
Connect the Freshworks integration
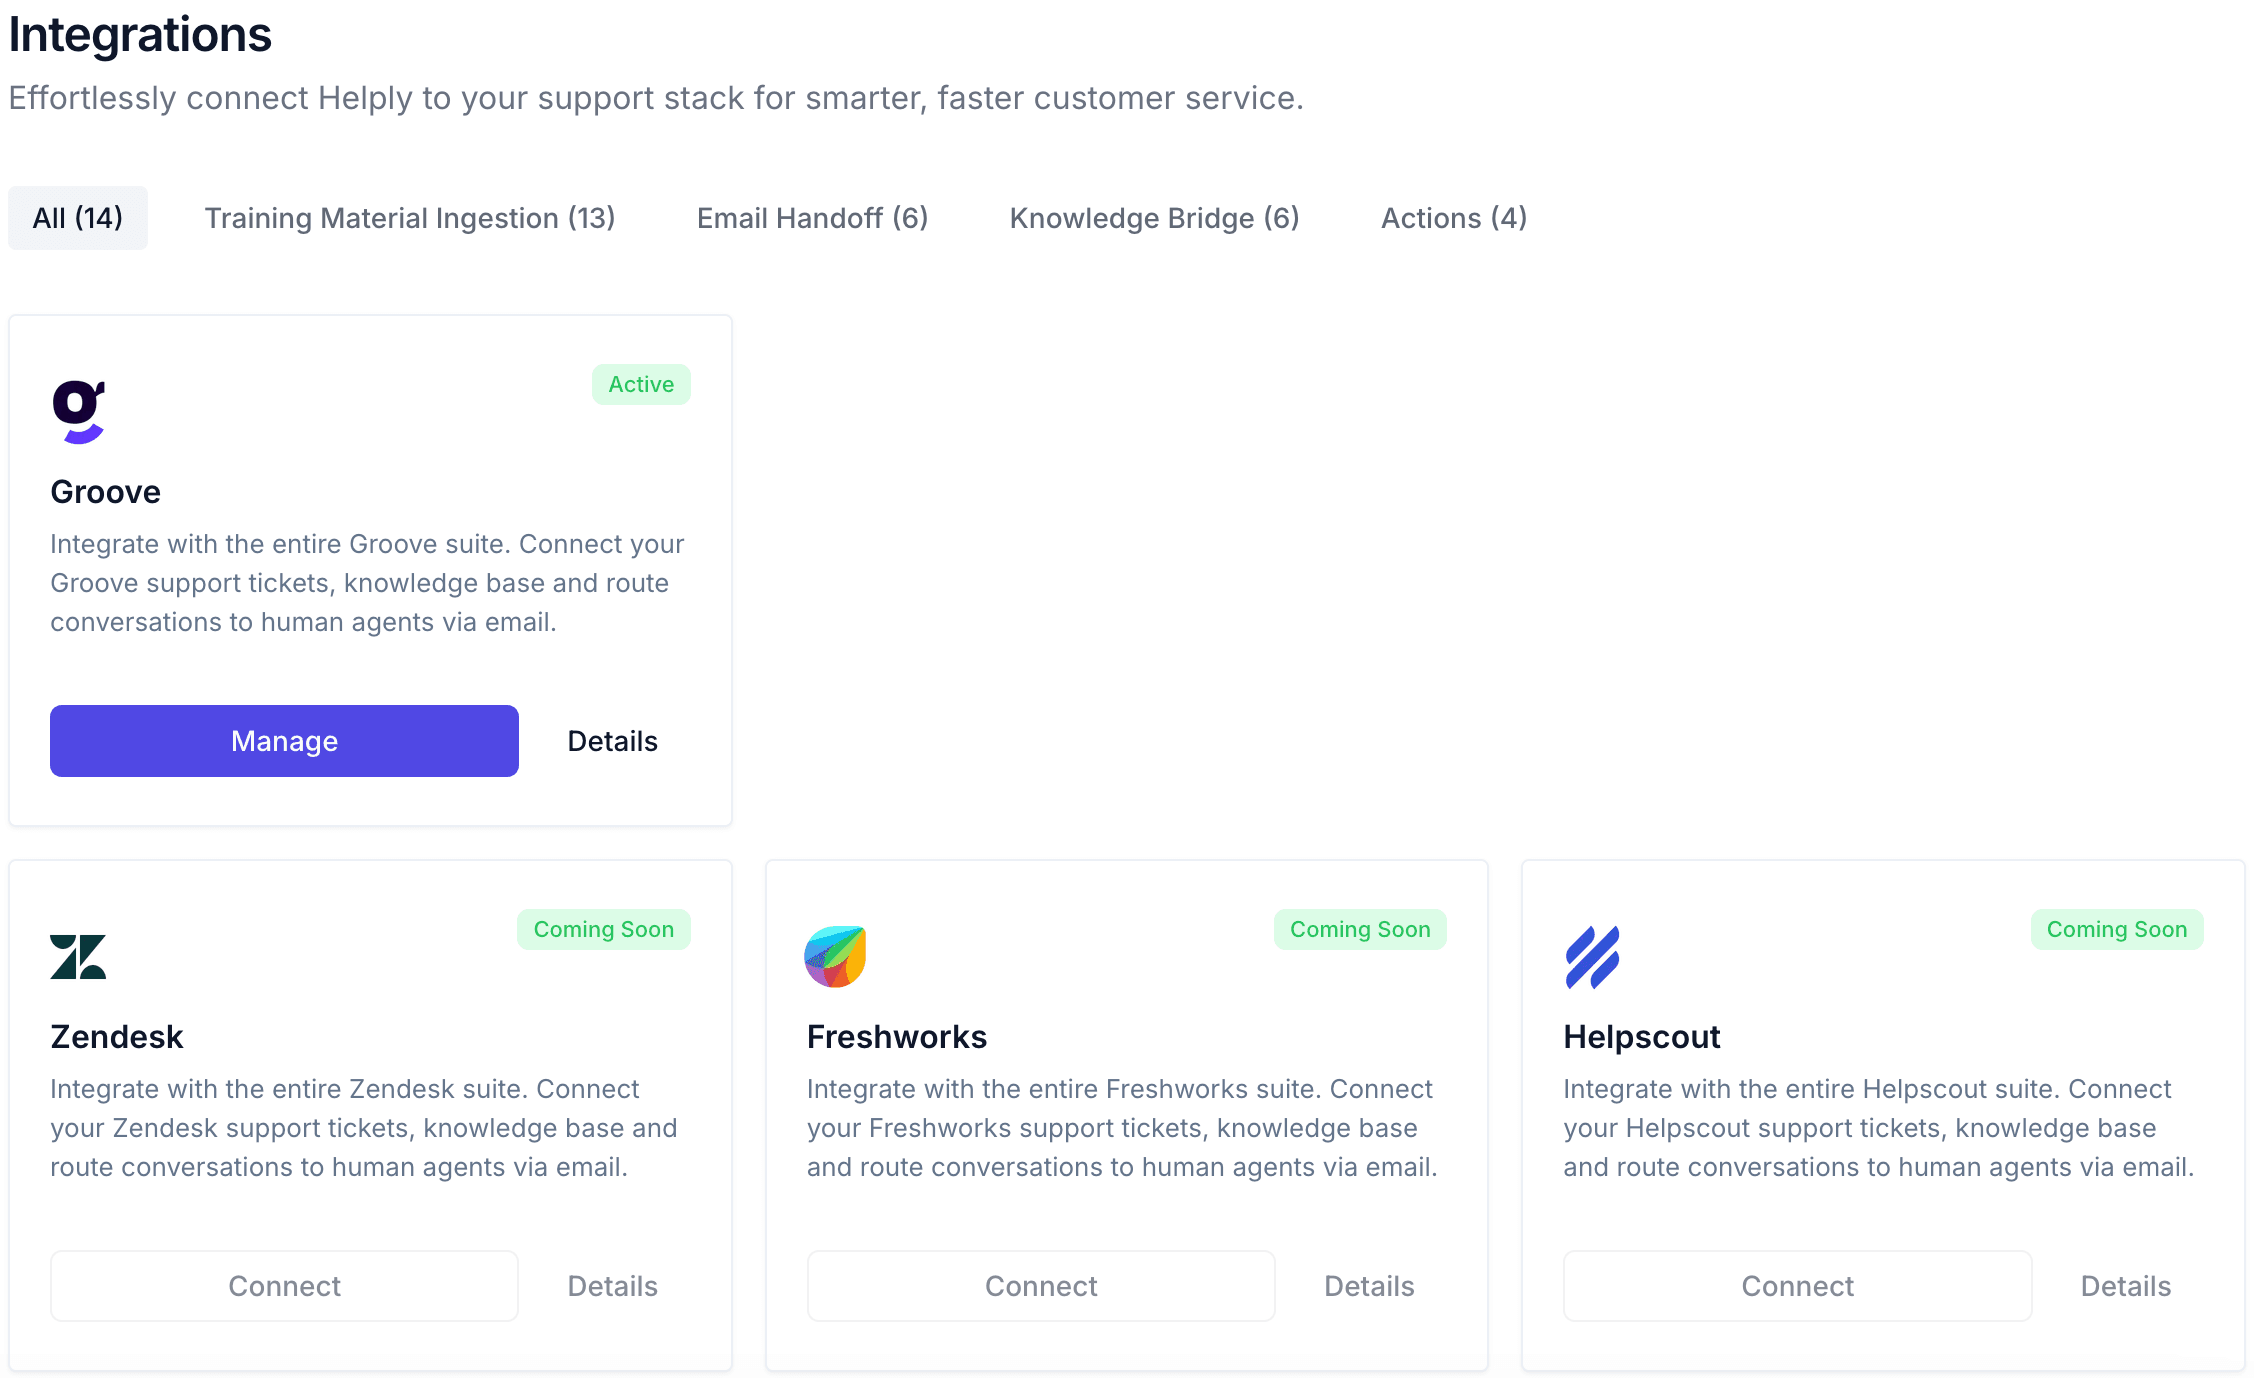tap(1041, 1286)
